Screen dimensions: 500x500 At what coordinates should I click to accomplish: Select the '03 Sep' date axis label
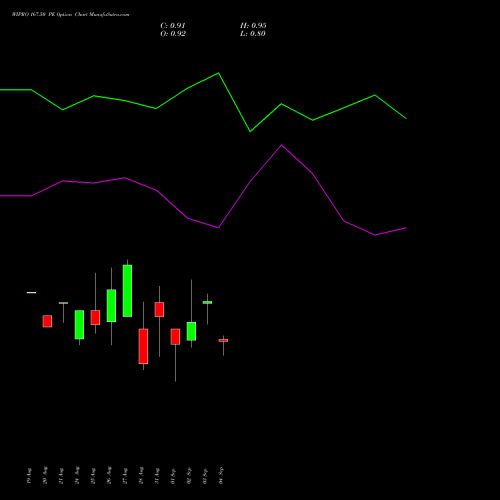[205, 476]
